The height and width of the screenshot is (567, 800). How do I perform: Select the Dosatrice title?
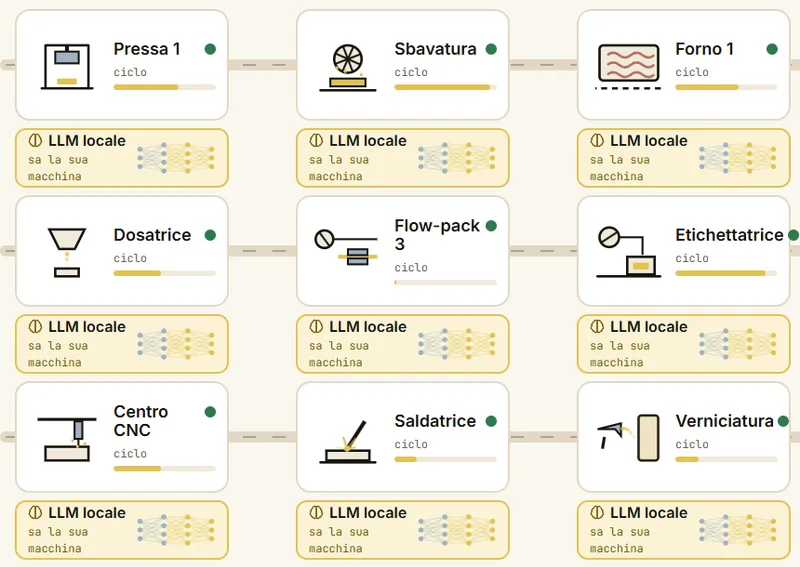click(152, 235)
